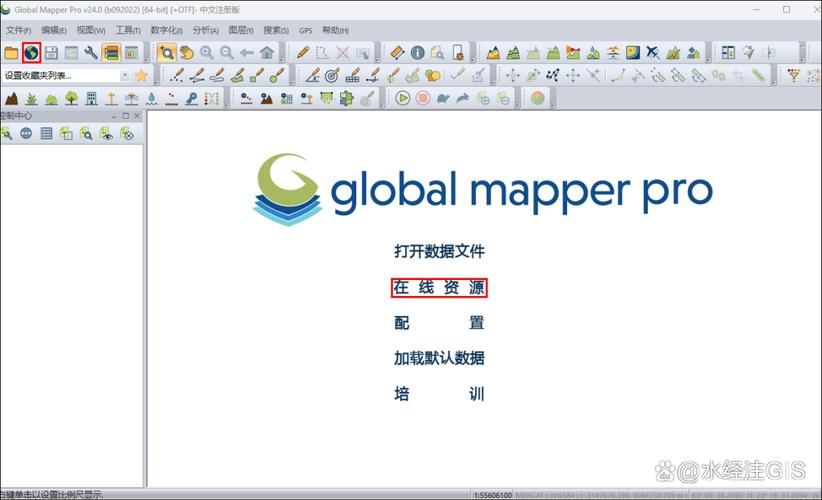This screenshot has width=822, height=500.
Task: Float the control center panel with square button
Action: 125,116
